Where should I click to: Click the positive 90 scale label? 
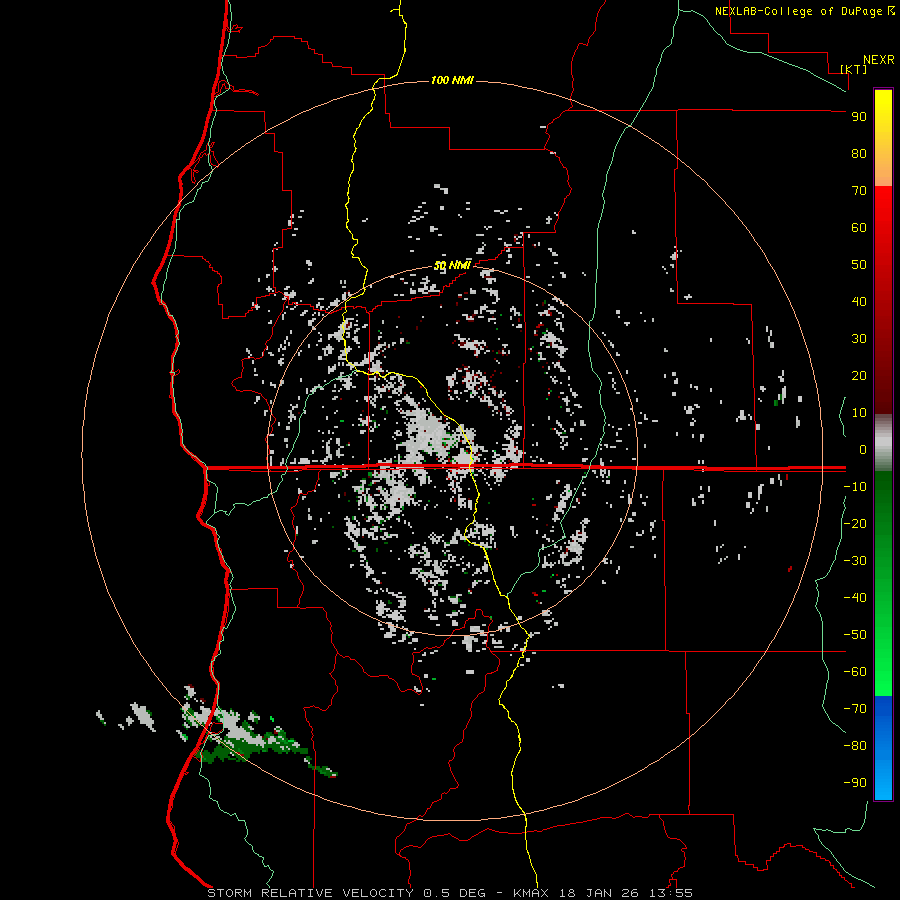pos(859,117)
